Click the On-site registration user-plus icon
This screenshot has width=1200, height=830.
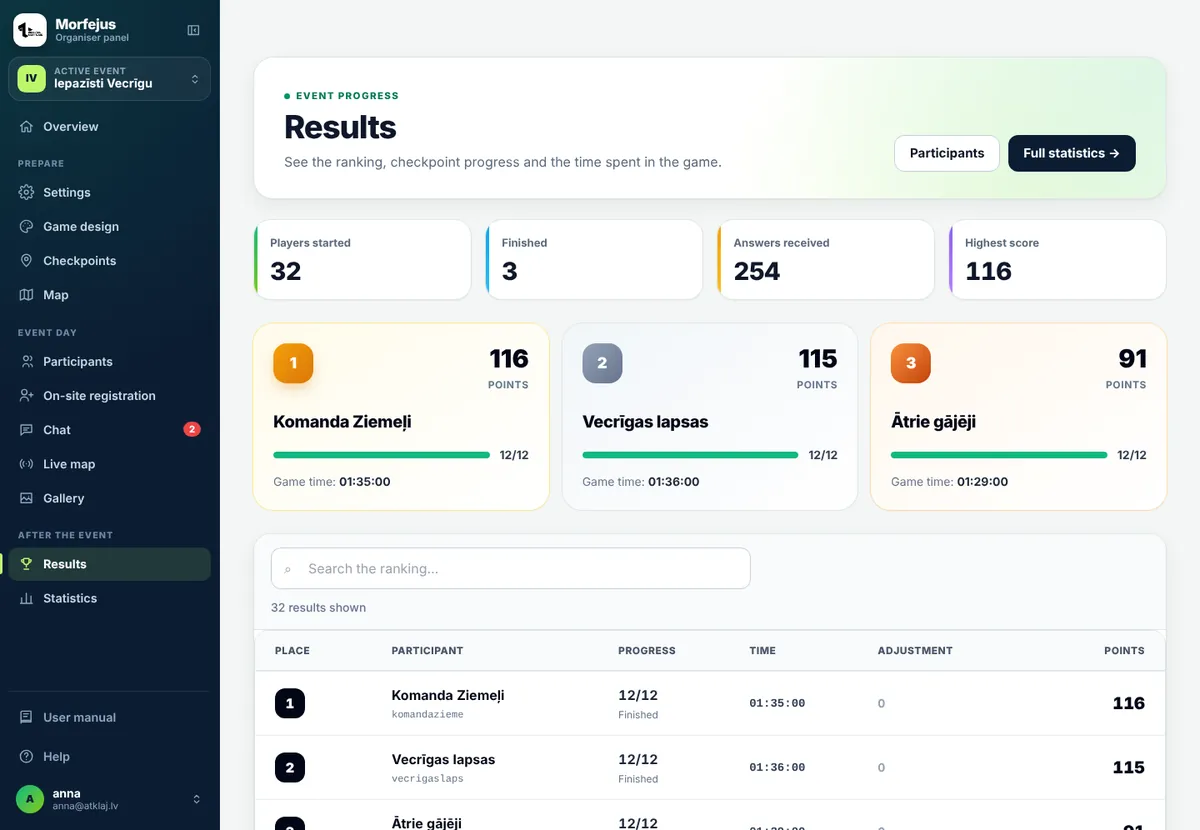tap(26, 396)
